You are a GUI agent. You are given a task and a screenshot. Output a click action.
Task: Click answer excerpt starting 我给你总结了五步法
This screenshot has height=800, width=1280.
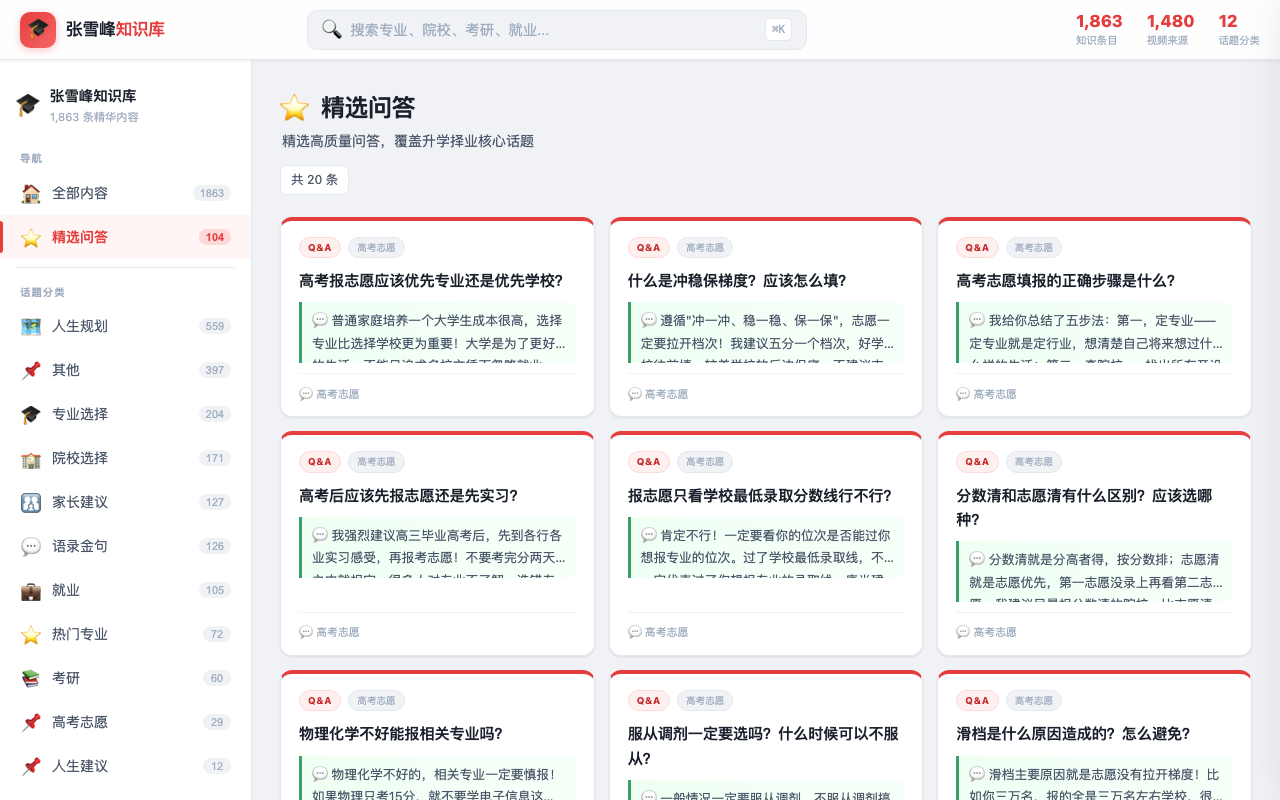tap(1094, 332)
